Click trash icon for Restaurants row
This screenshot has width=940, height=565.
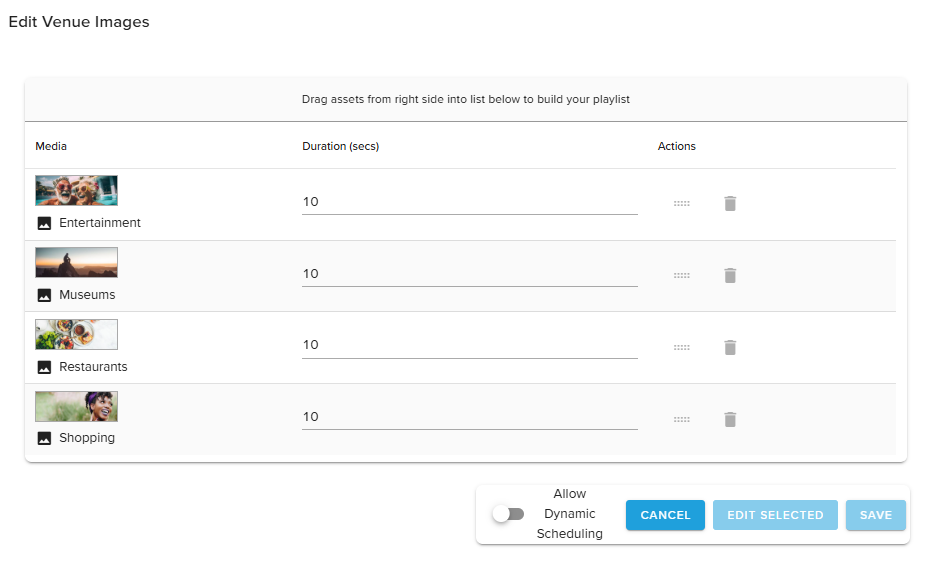(730, 347)
